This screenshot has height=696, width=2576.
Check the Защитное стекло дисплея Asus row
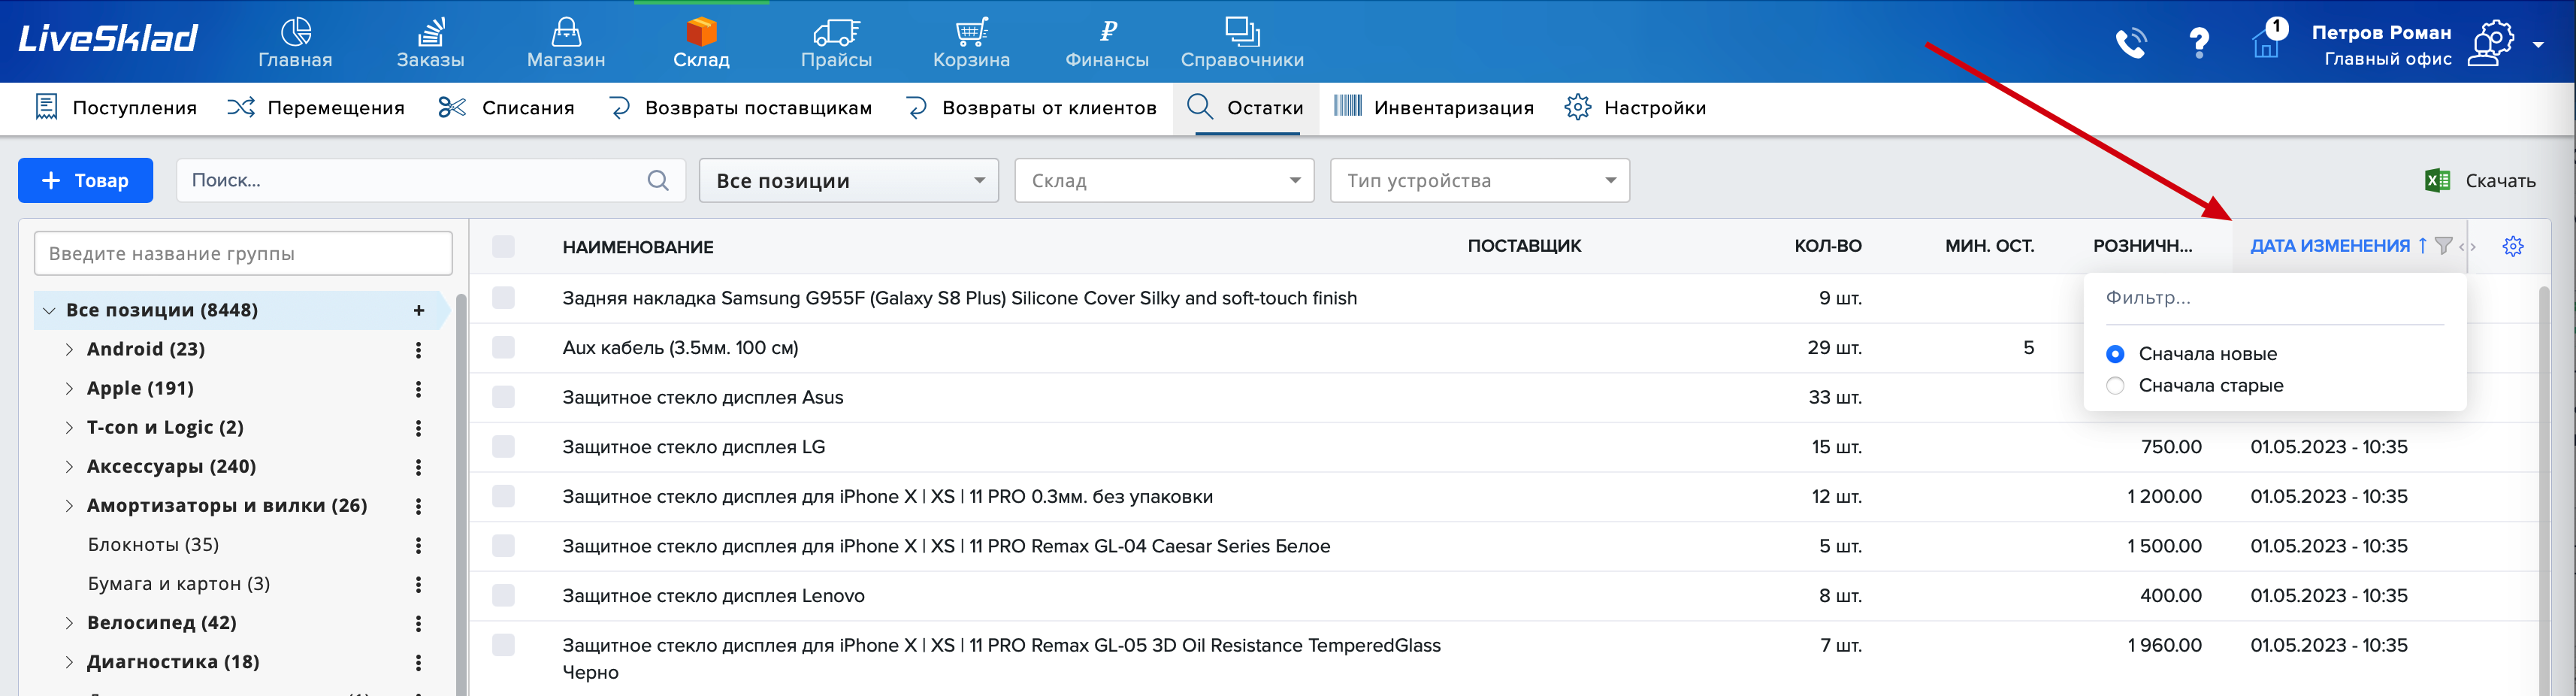click(503, 397)
